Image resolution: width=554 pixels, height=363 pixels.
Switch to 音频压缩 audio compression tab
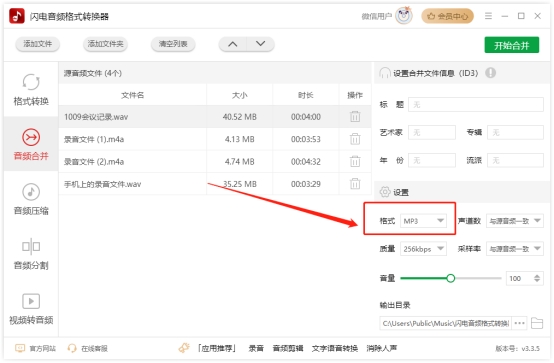[31, 199]
